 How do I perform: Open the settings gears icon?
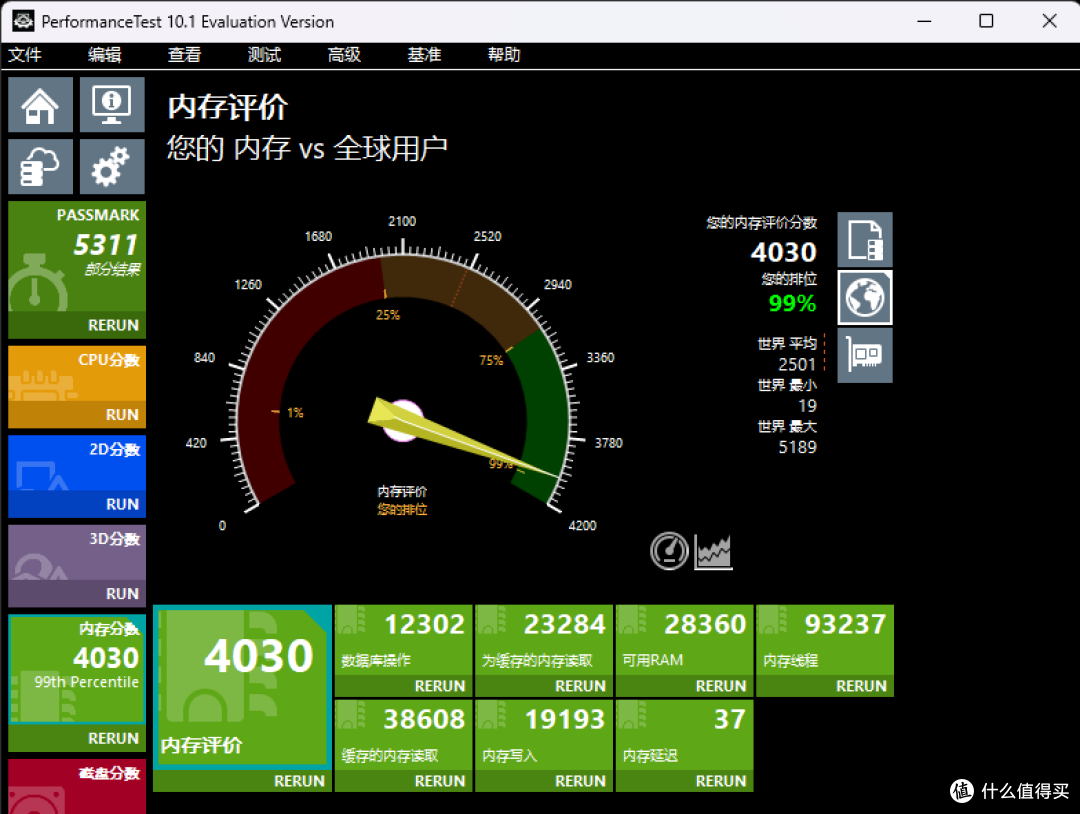pos(112,167)
